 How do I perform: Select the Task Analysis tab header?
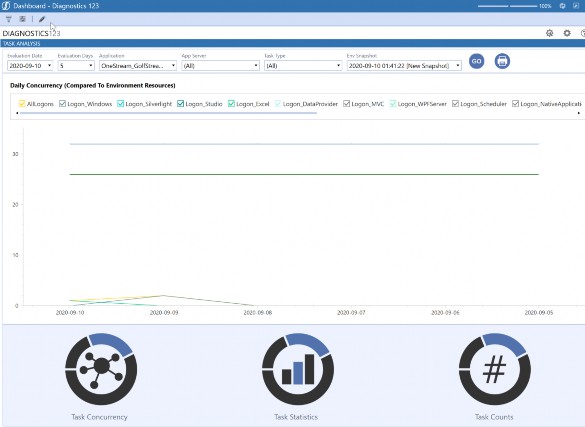tap(22, 44)
